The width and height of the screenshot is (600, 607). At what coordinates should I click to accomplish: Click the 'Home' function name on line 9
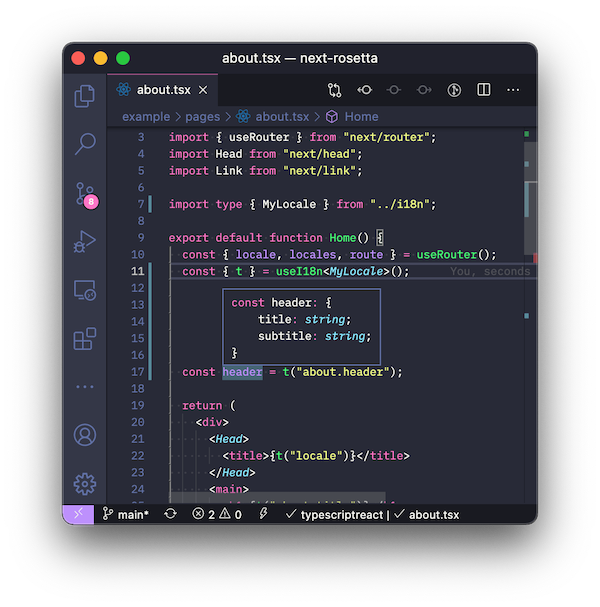pyautogui.click(x=343, y=238)
